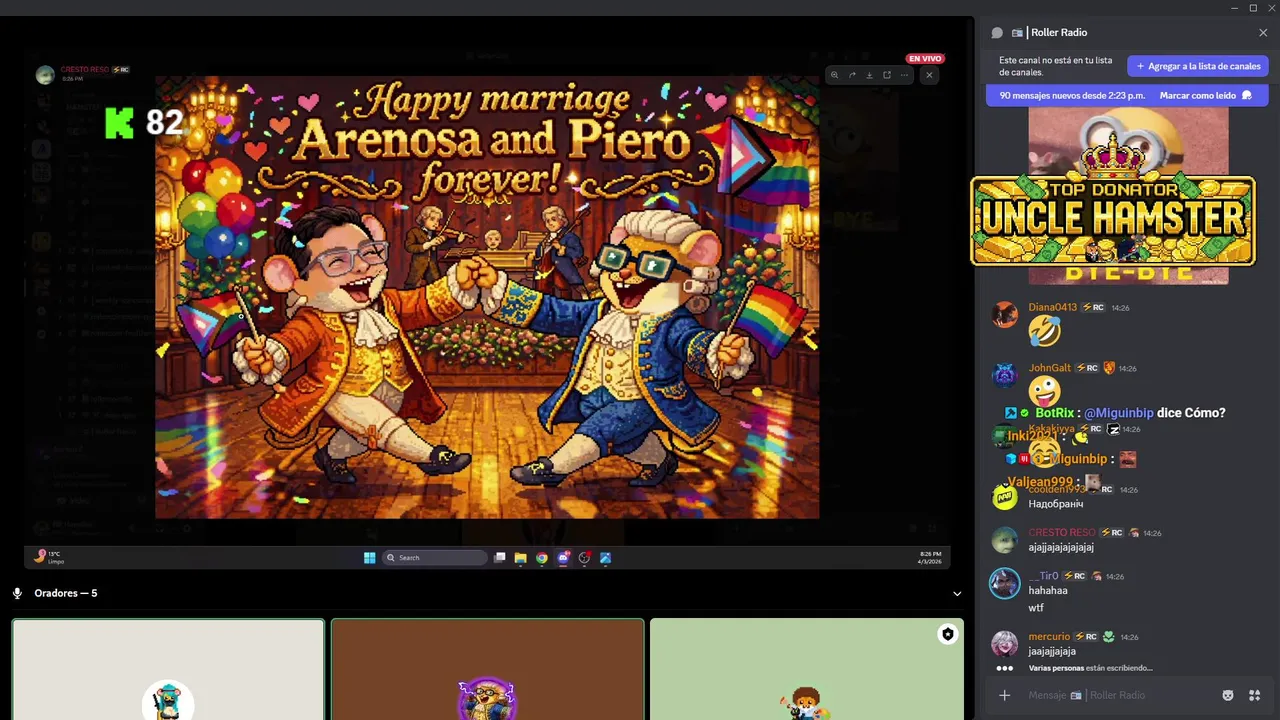The height and width of the screenshot is (720, 1280).
Task: Click mercurio's avatar
Action: click(1005, 644)
